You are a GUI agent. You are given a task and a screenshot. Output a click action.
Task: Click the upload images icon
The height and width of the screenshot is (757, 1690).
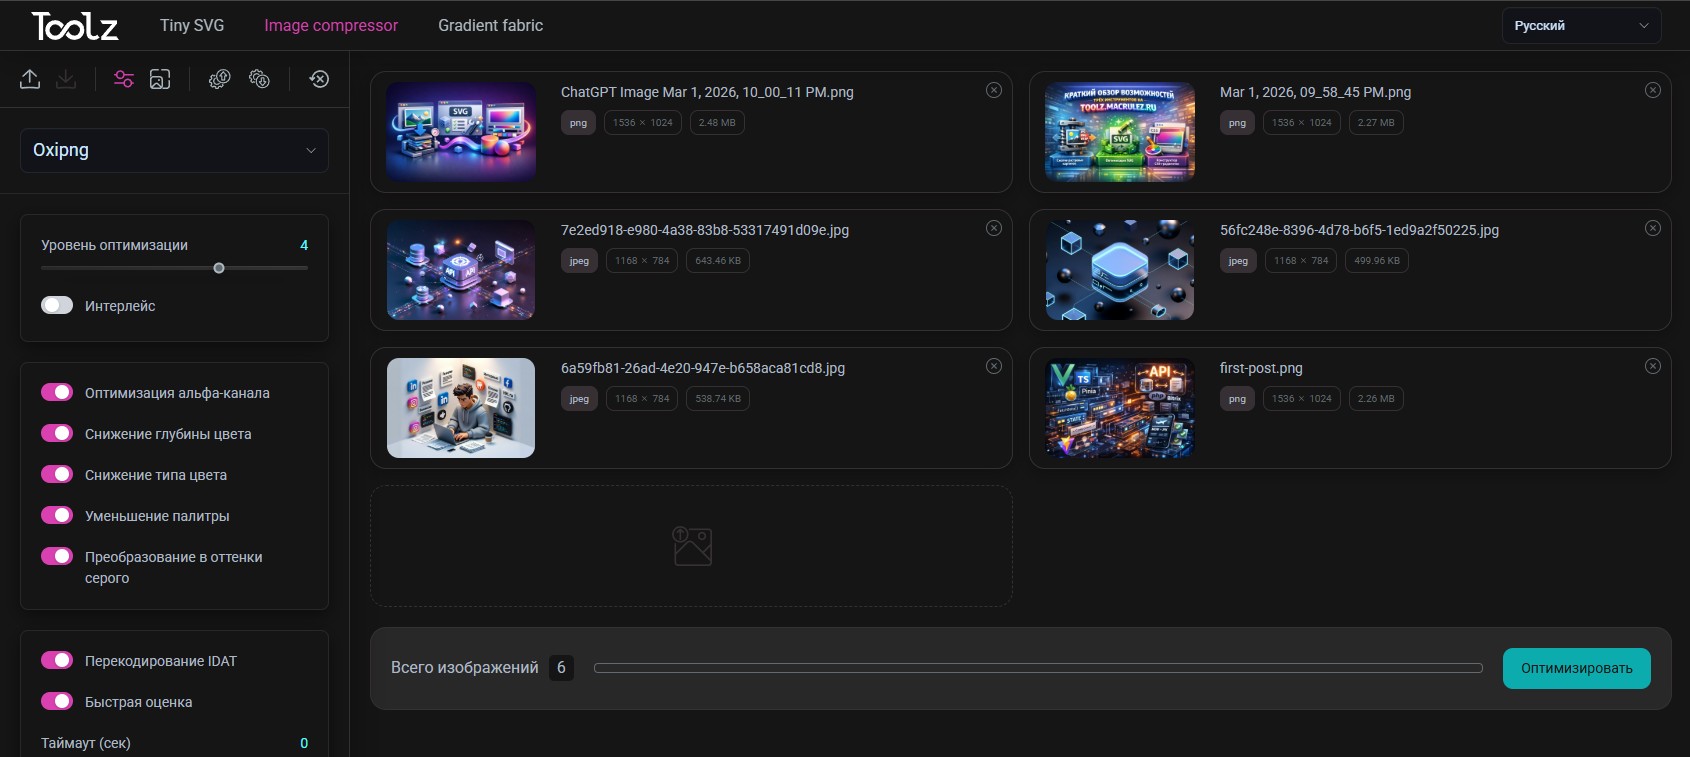pos(30,79)
